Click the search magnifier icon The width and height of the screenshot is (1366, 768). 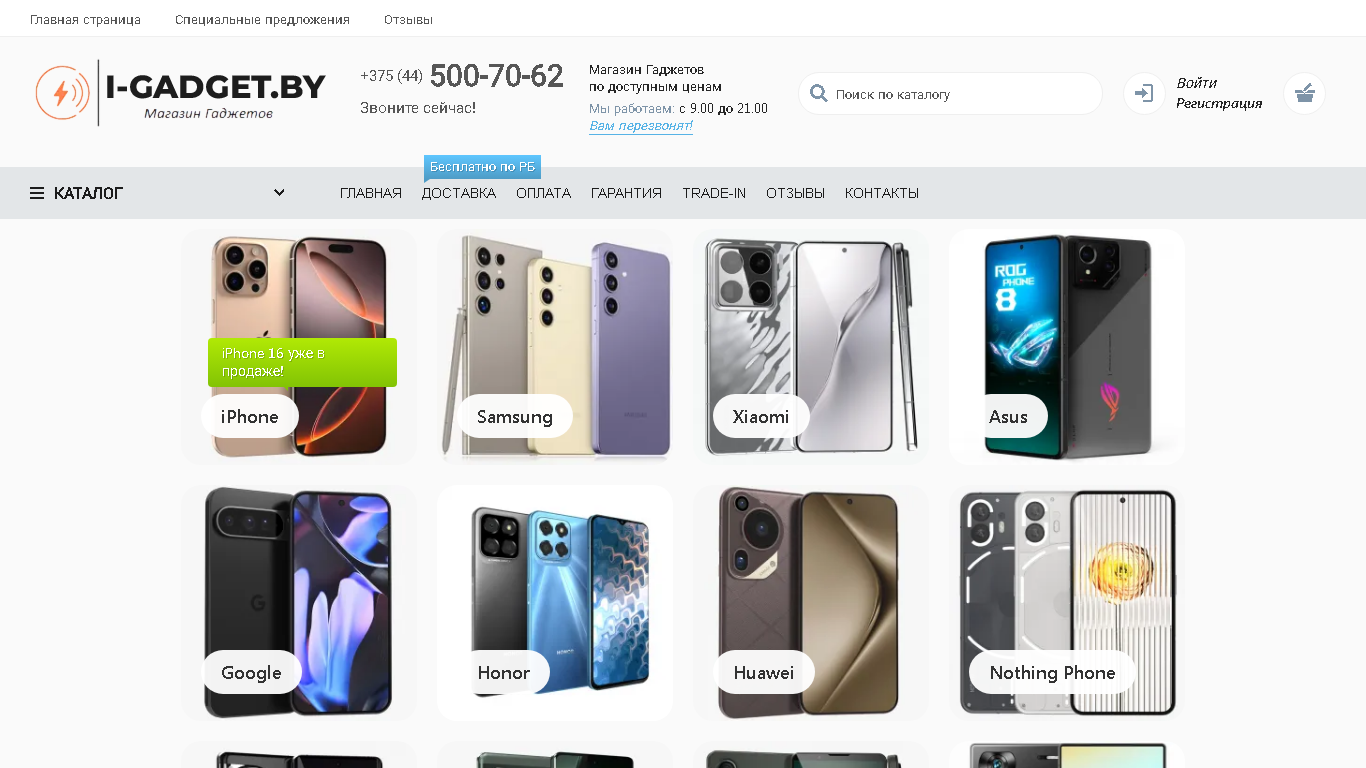[x=818, y=94]
